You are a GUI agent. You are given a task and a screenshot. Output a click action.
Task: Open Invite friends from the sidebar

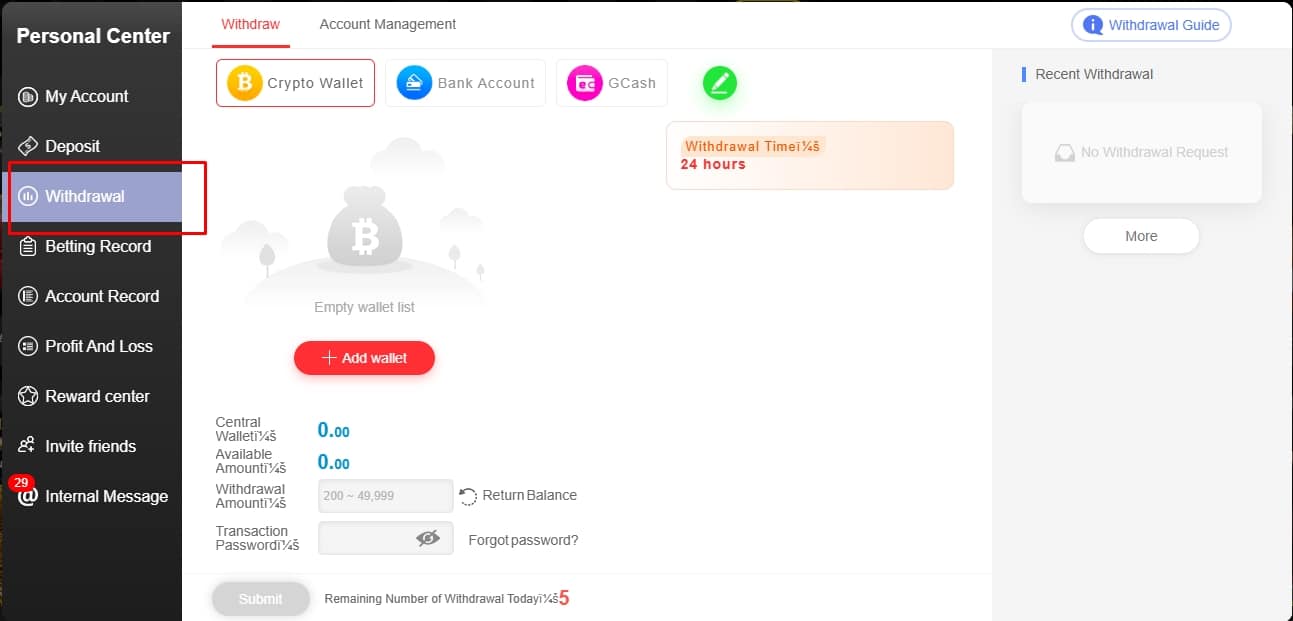[x=91, y=446]
